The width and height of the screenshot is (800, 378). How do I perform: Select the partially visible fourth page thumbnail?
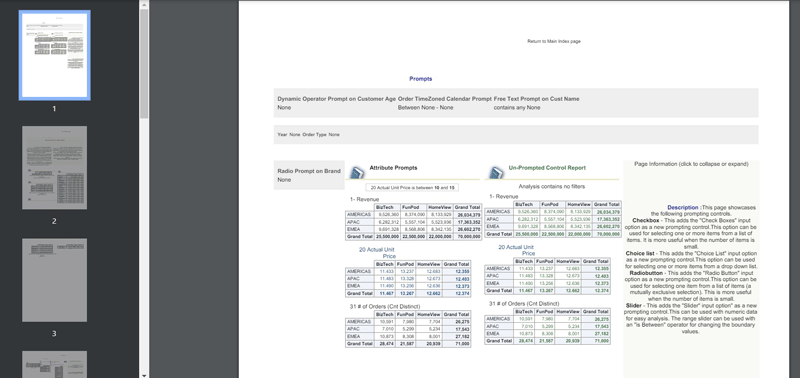55,364
